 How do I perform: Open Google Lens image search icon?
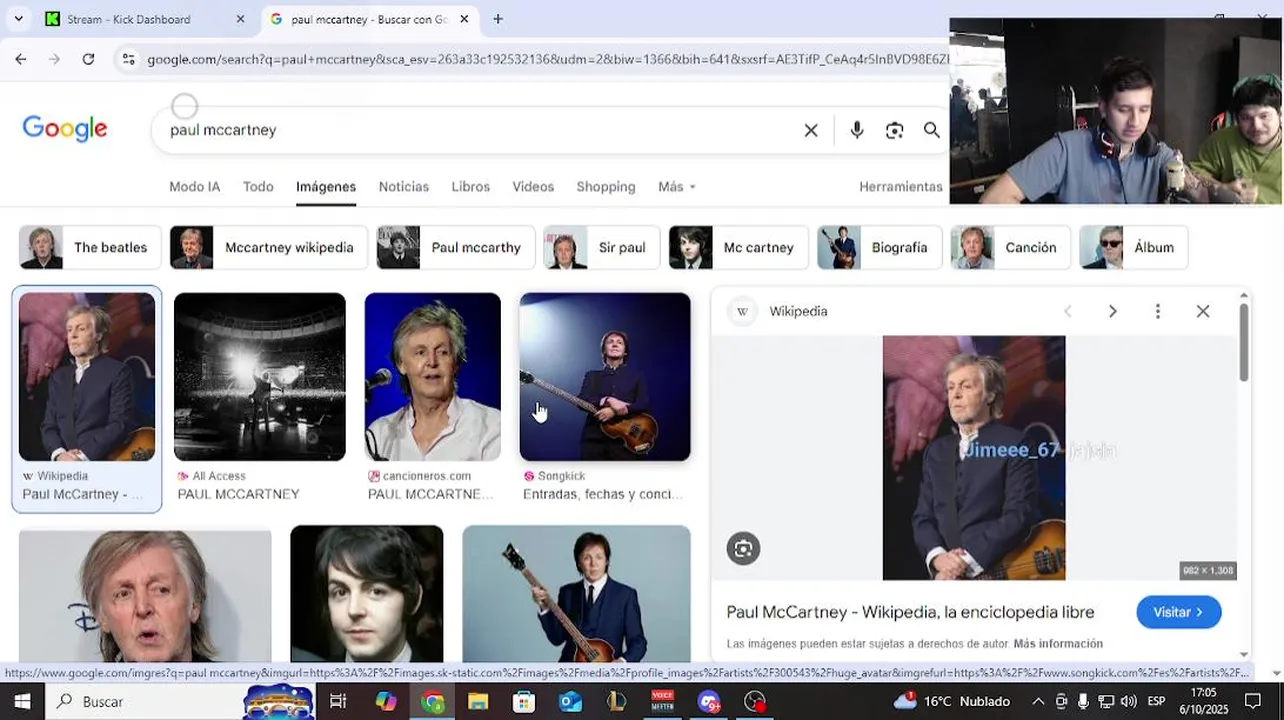894,130
